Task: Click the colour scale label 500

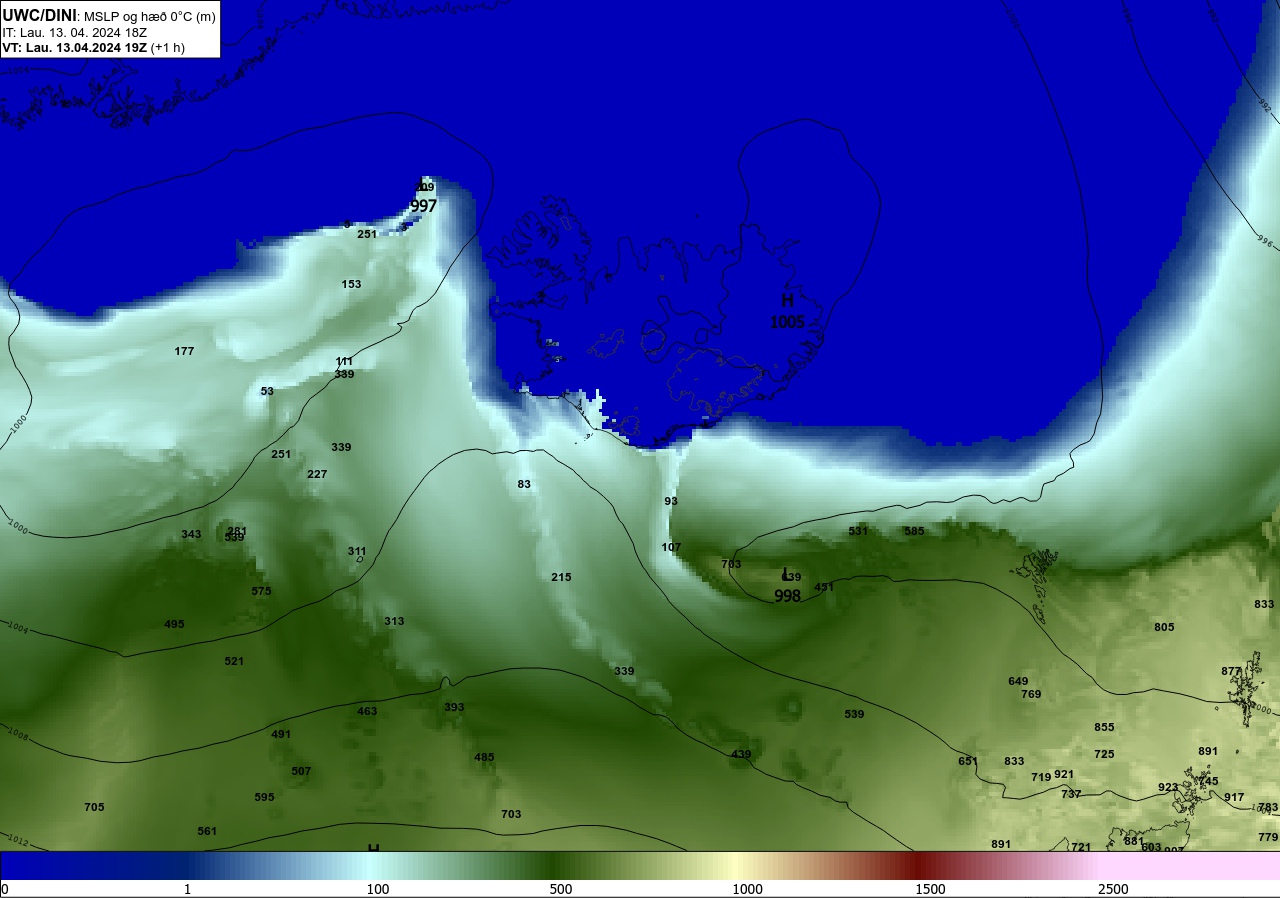Action: pyautogui.click(x=561, y=889)
